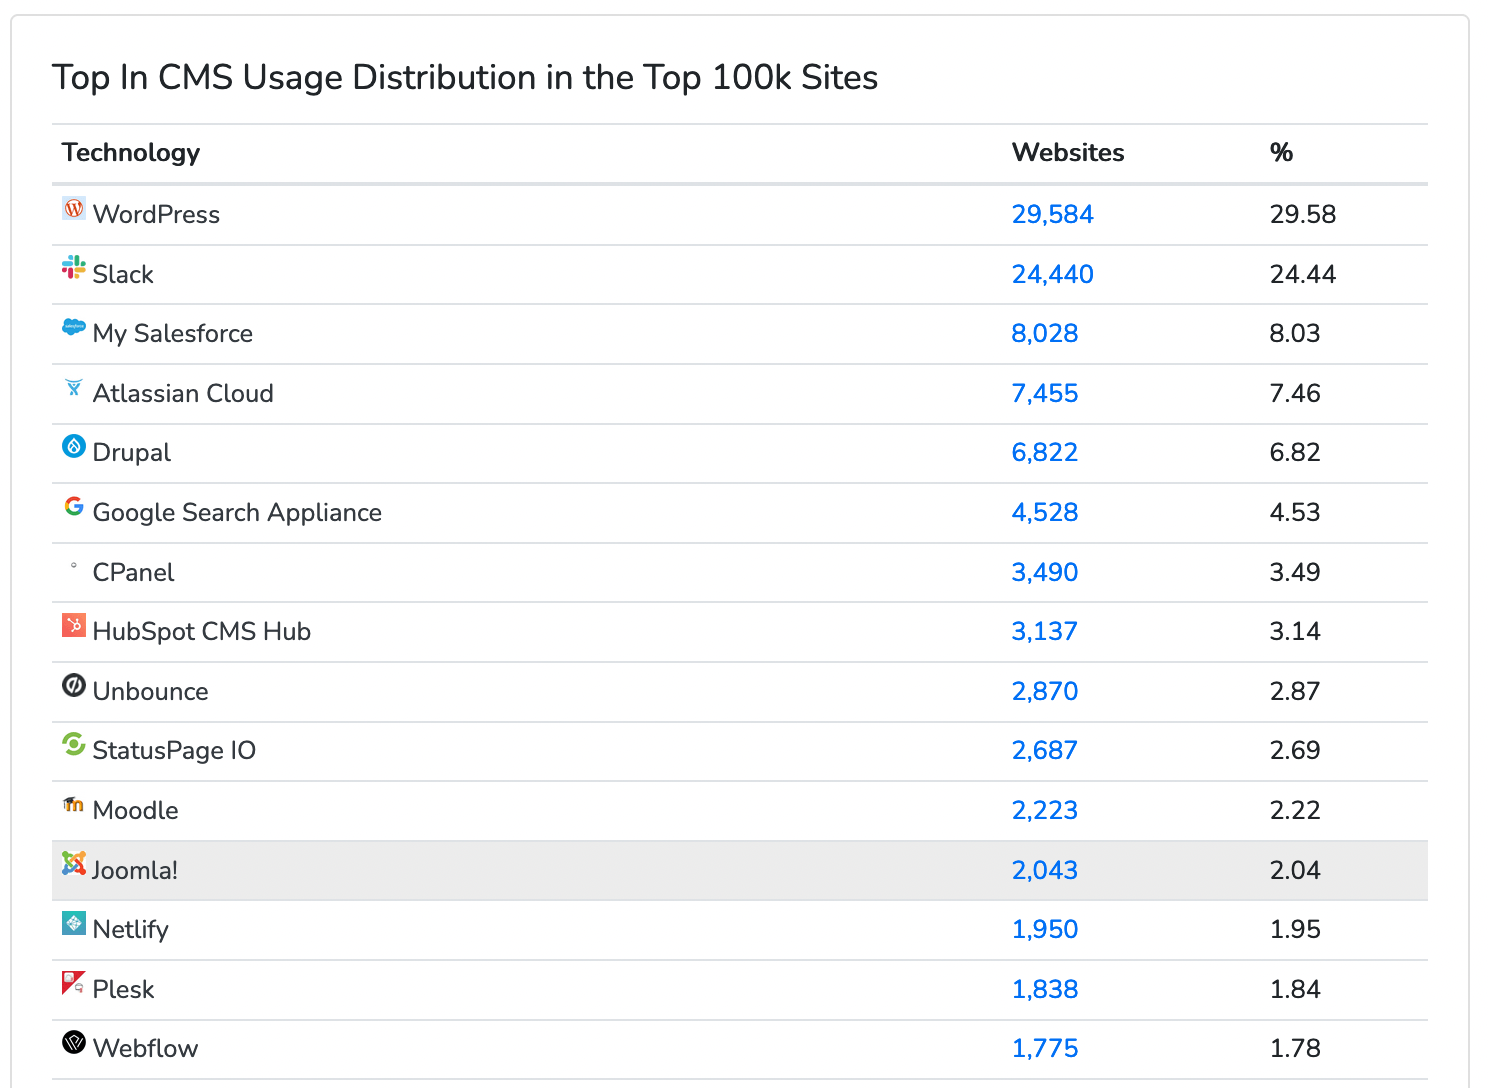Click the Atlassian Cloud icon

pyautogui.click(x=74, y=387)
